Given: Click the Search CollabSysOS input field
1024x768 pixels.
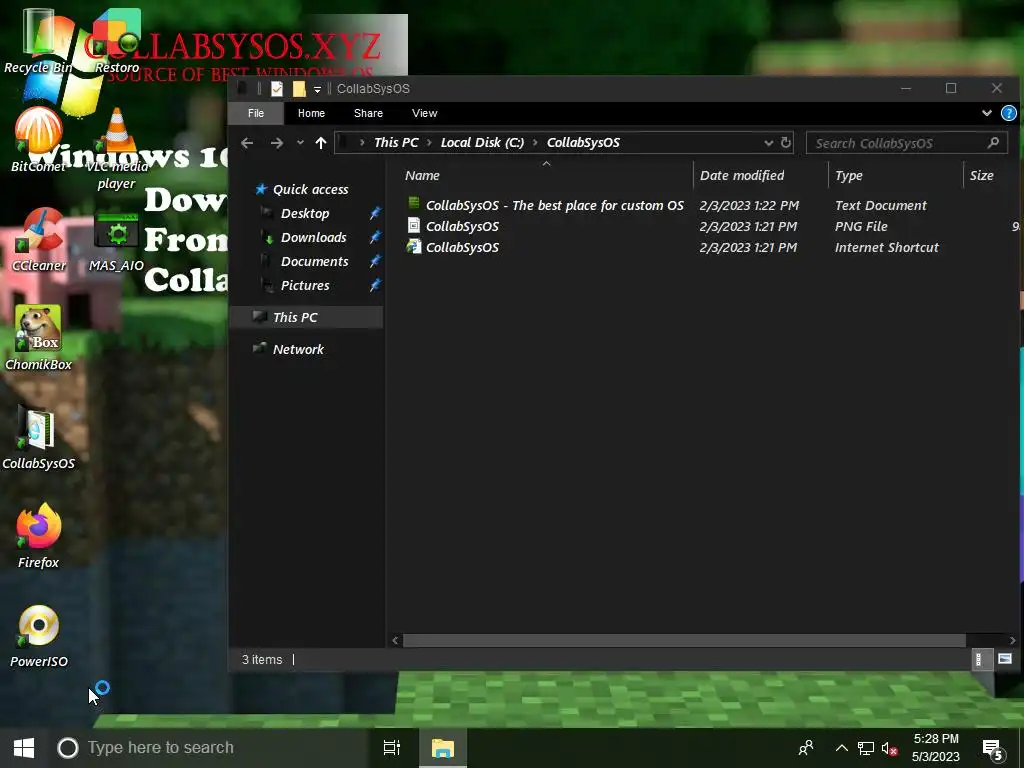Looking at the screenshot, I should 899,143.
